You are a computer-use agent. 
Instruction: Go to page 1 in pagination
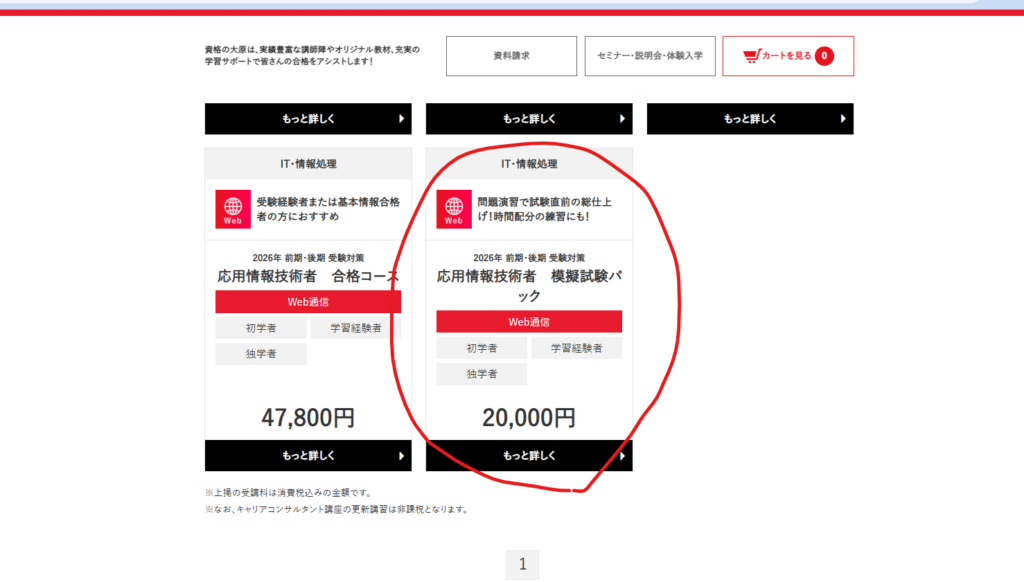pyautogui.click(x=522, y=565)
